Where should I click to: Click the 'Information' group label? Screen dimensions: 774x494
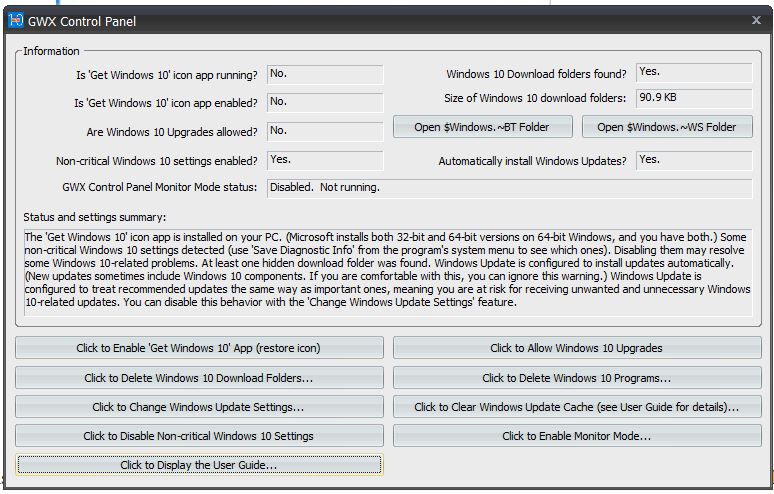click(x=51, y=51)
